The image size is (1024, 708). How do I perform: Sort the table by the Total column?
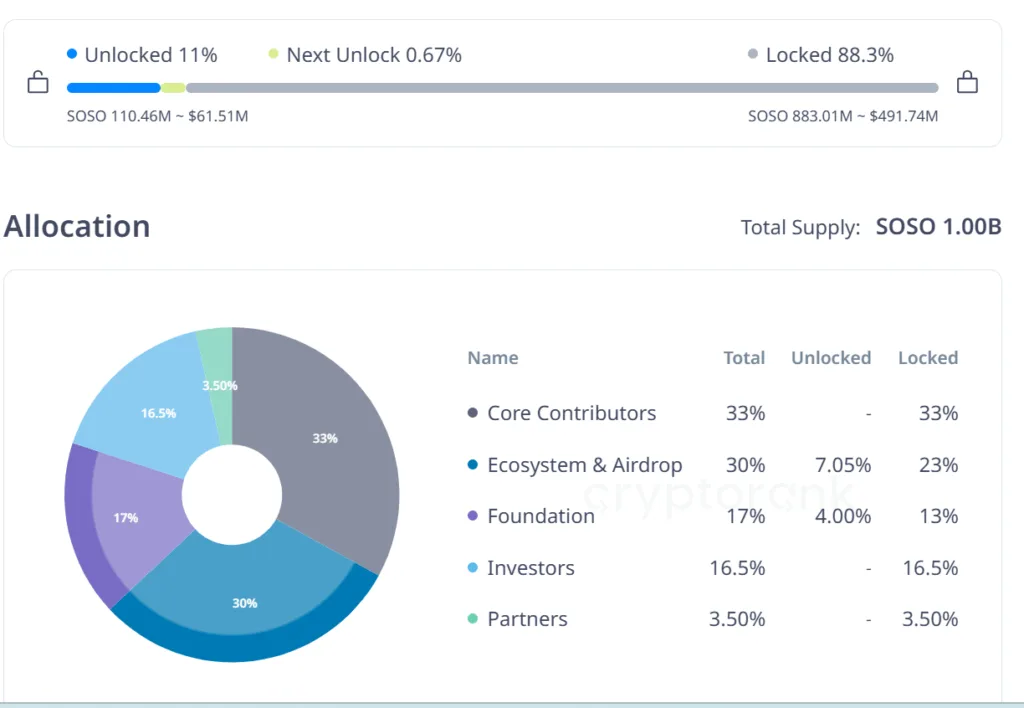[x=744, y=357]
